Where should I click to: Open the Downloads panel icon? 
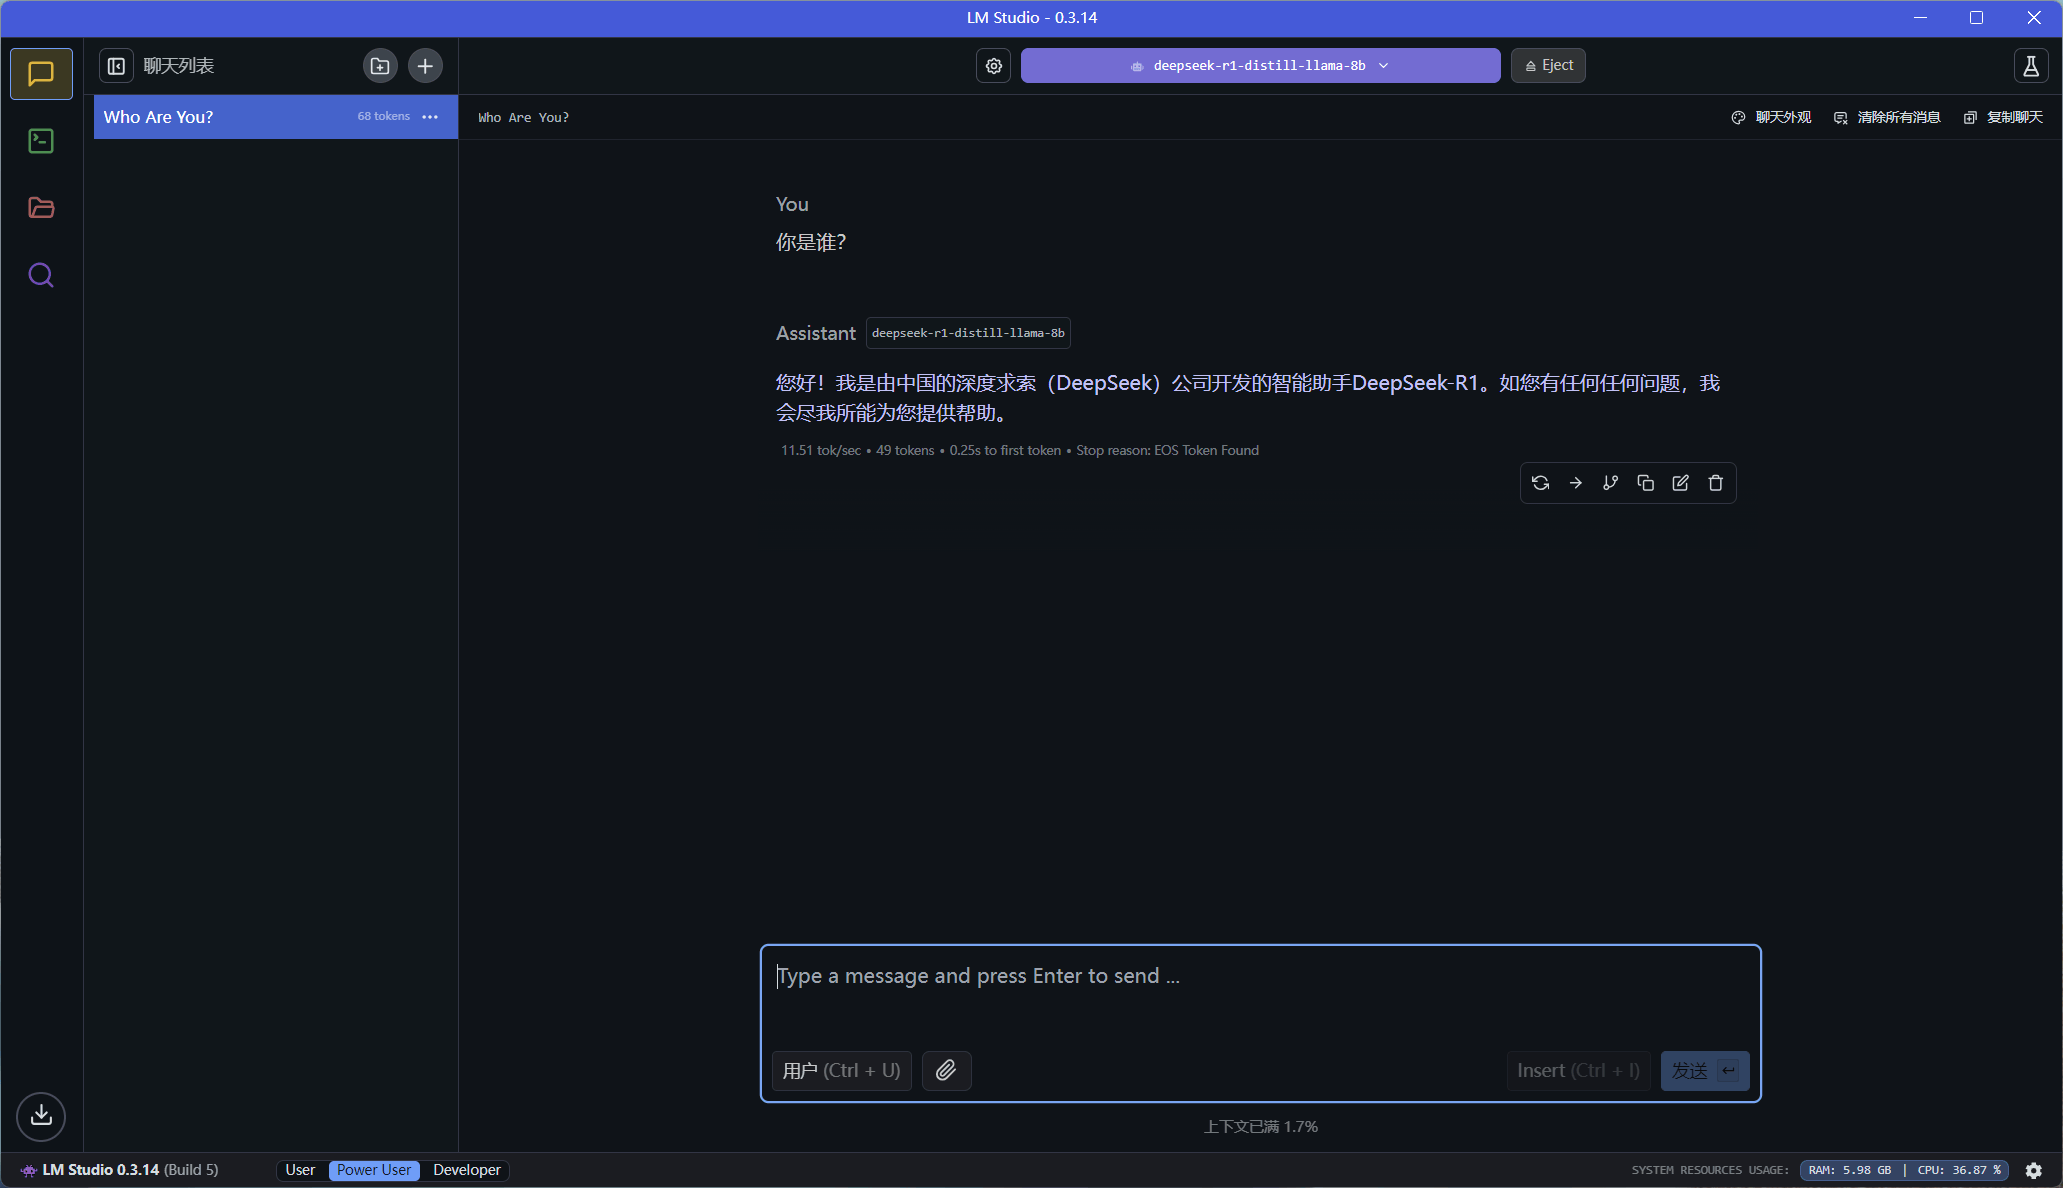tap(41, 1115)
